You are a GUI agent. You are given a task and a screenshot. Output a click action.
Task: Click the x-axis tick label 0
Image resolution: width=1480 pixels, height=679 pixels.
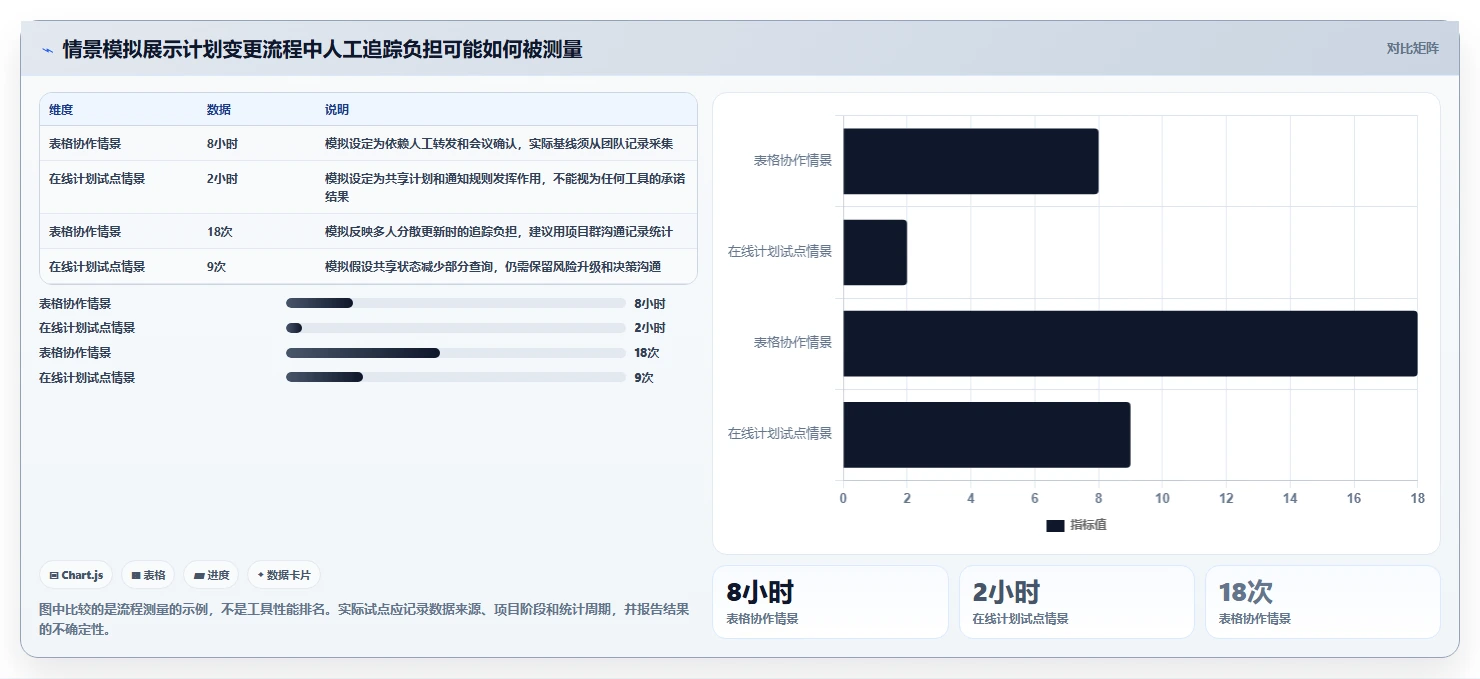843,498
